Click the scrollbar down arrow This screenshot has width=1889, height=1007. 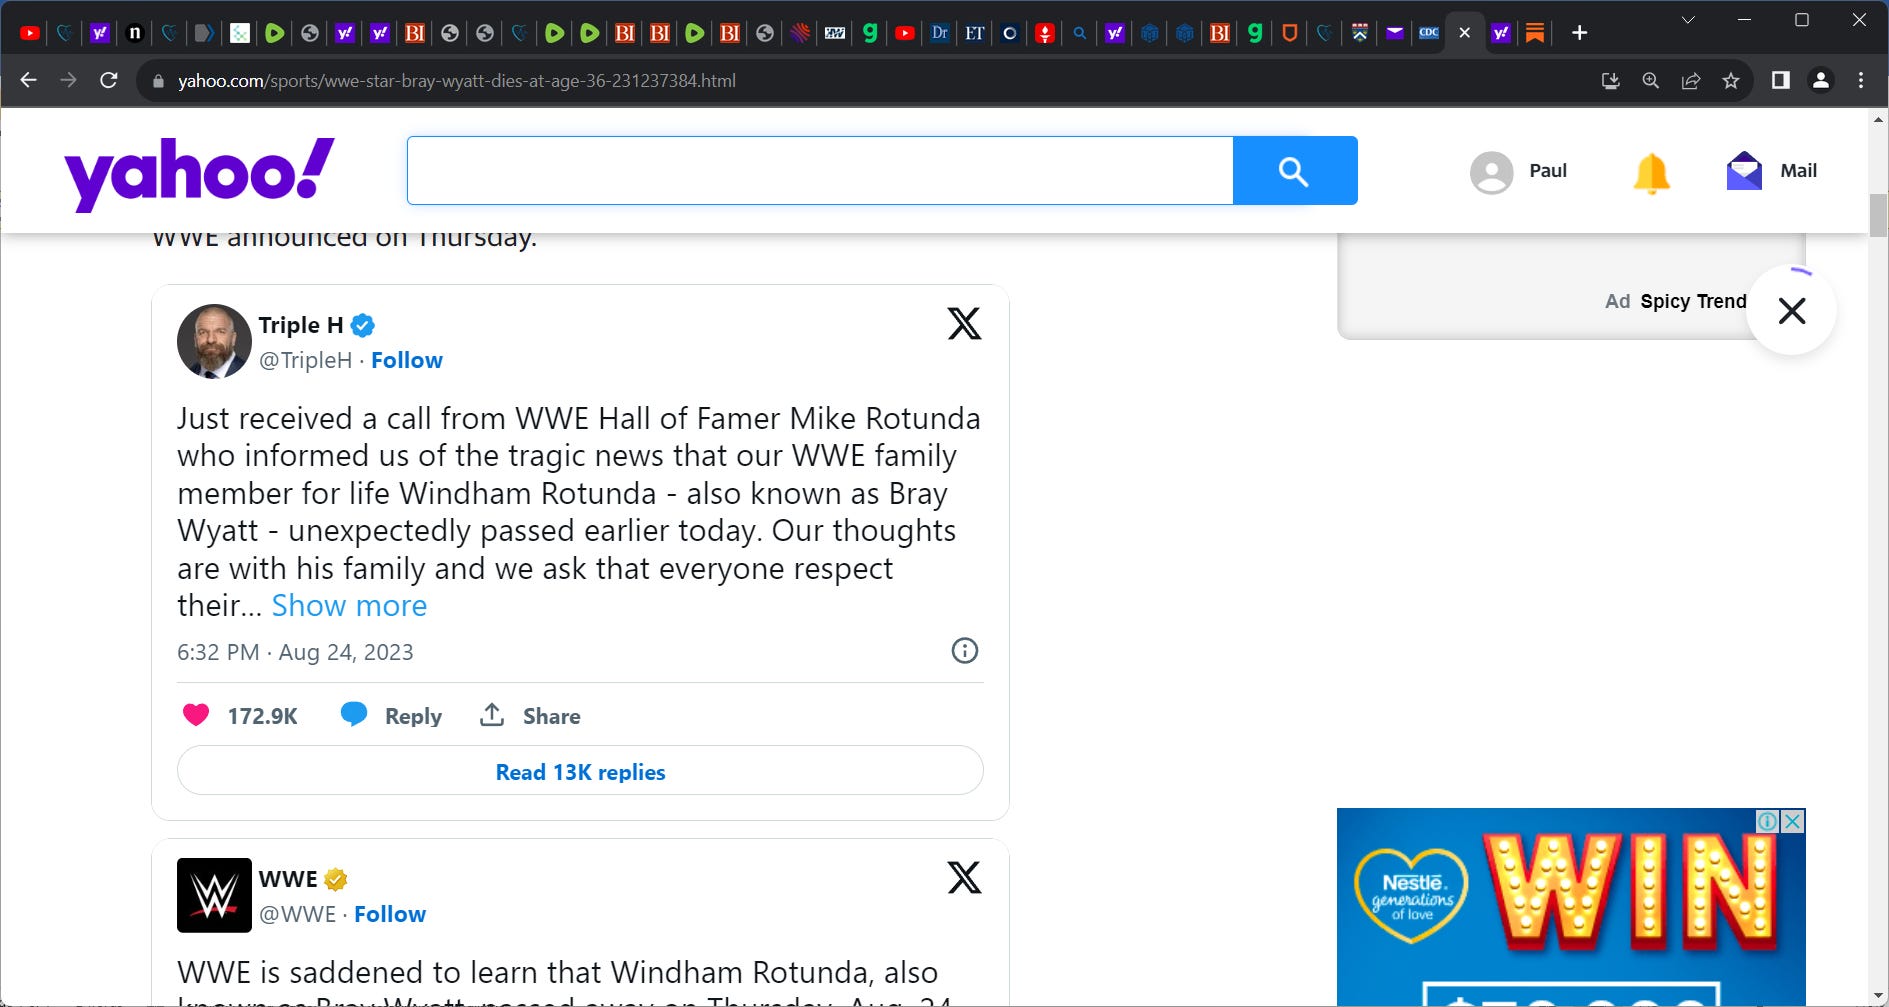[x=1878, y=996]
